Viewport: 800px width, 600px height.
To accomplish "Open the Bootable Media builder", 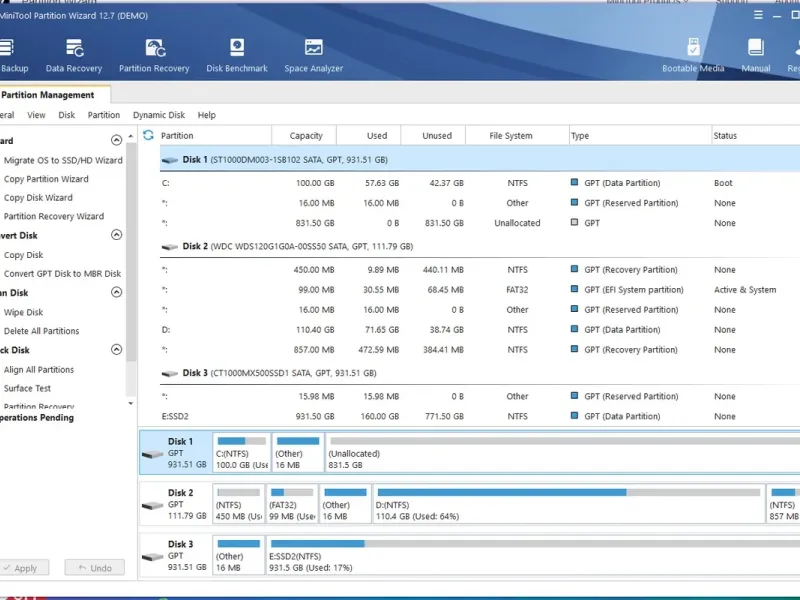I will pos(693,55).
